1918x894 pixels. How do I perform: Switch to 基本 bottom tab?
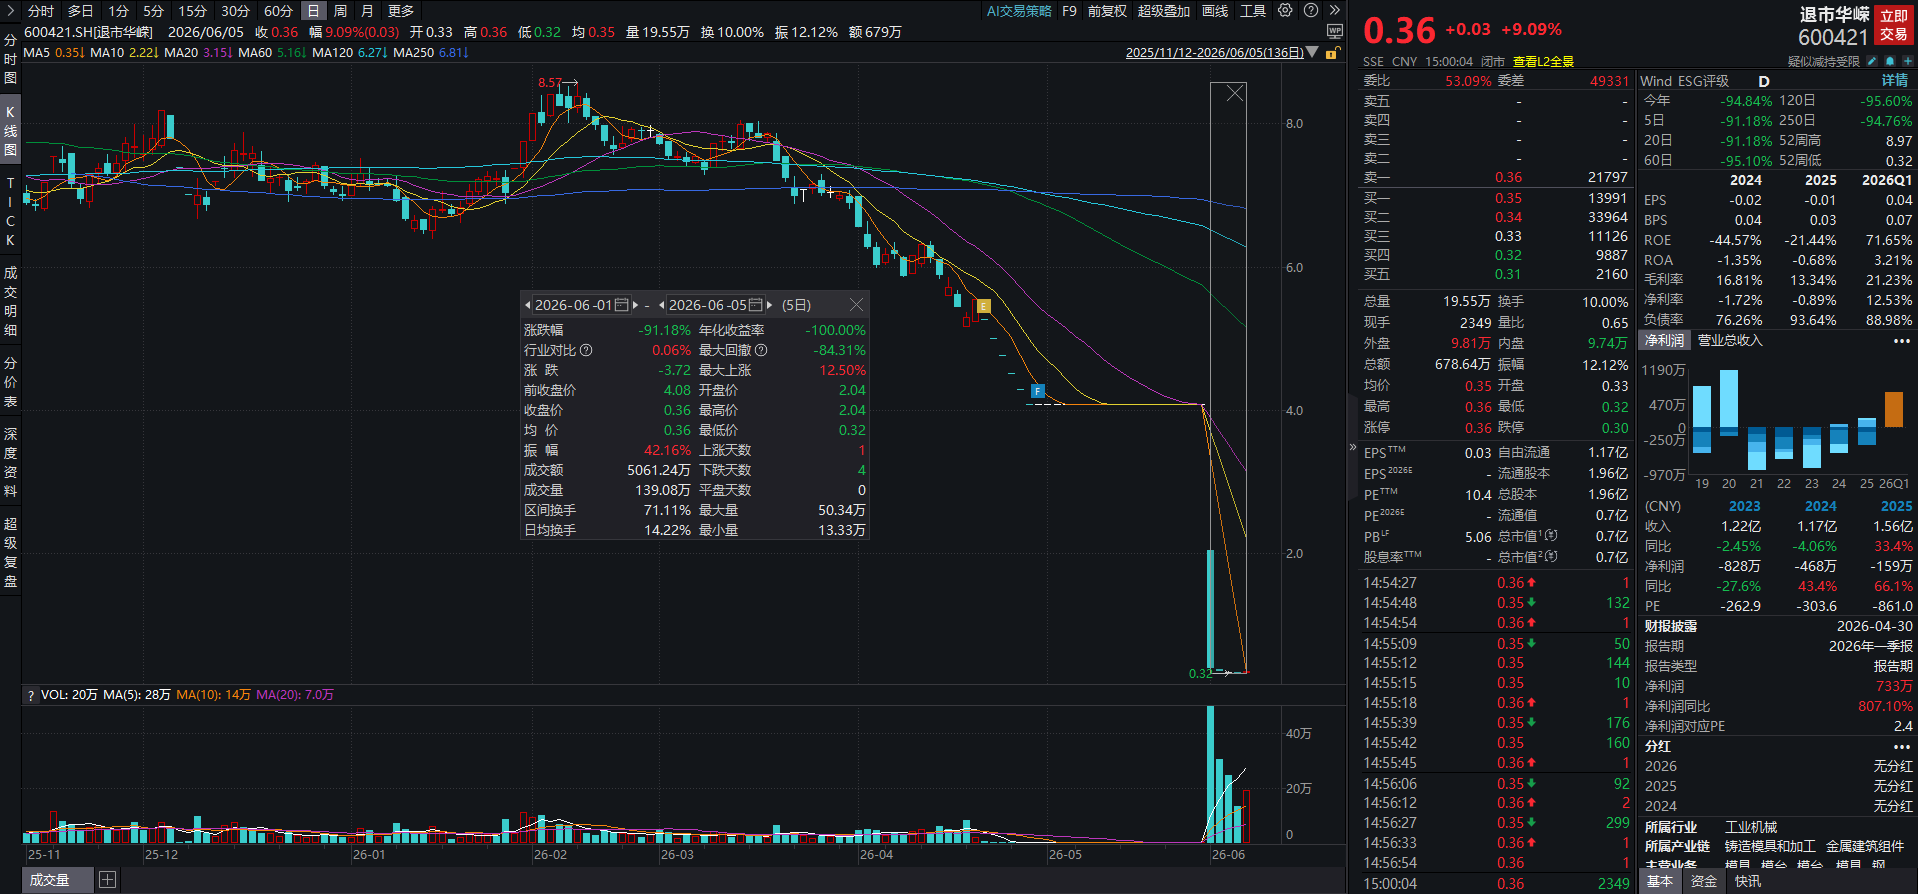(1660, 881)
